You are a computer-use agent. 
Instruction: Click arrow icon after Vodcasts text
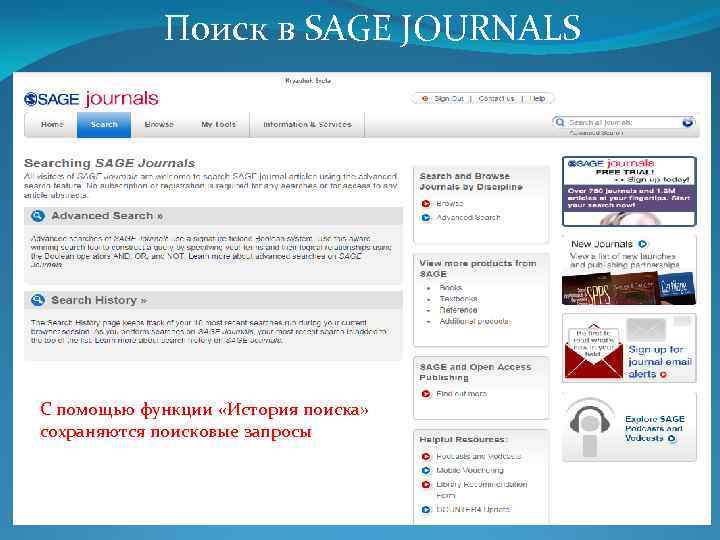point(672,439)
